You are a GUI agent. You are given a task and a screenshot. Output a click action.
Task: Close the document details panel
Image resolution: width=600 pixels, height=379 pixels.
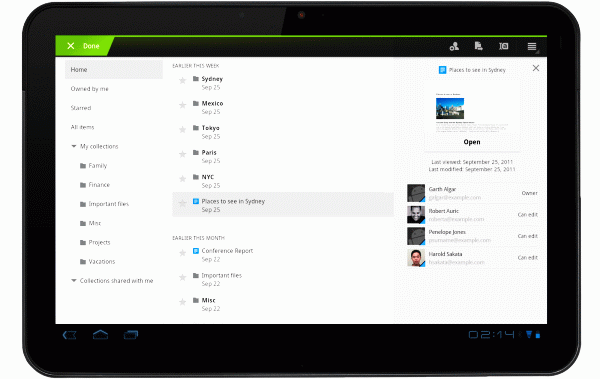(536, 68)
